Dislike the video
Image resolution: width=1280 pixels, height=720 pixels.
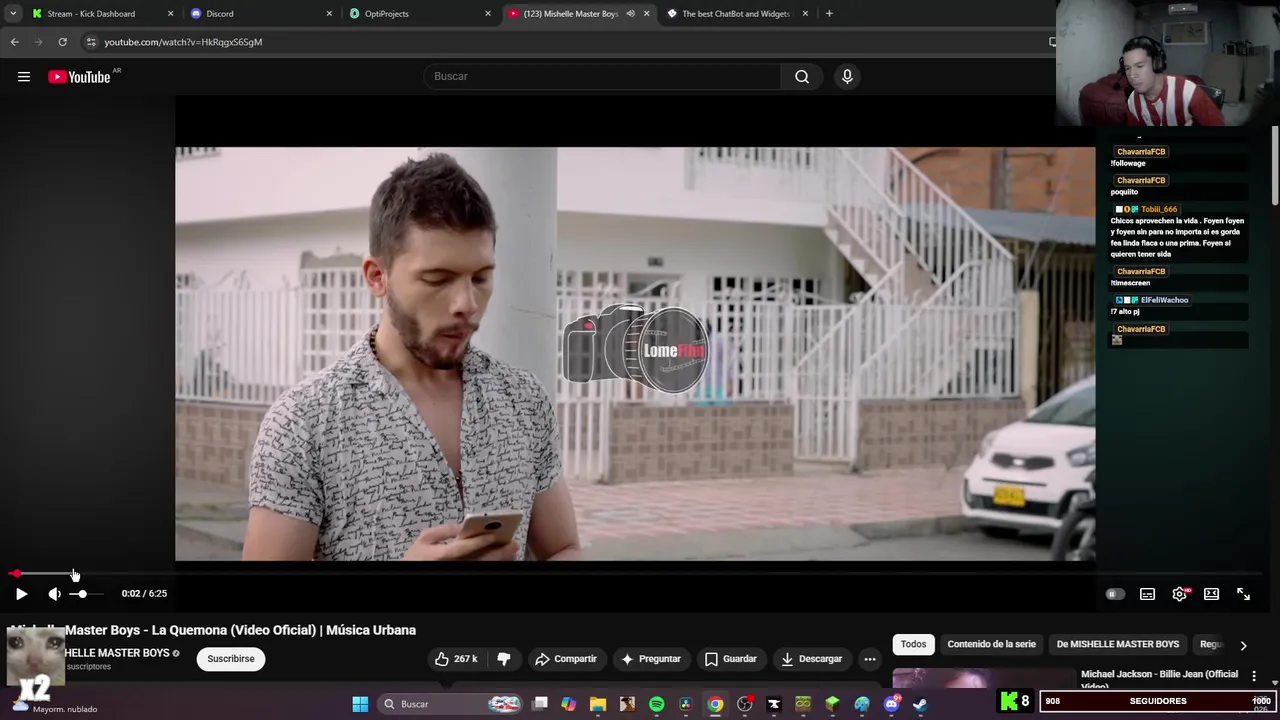tap(504, 659)
